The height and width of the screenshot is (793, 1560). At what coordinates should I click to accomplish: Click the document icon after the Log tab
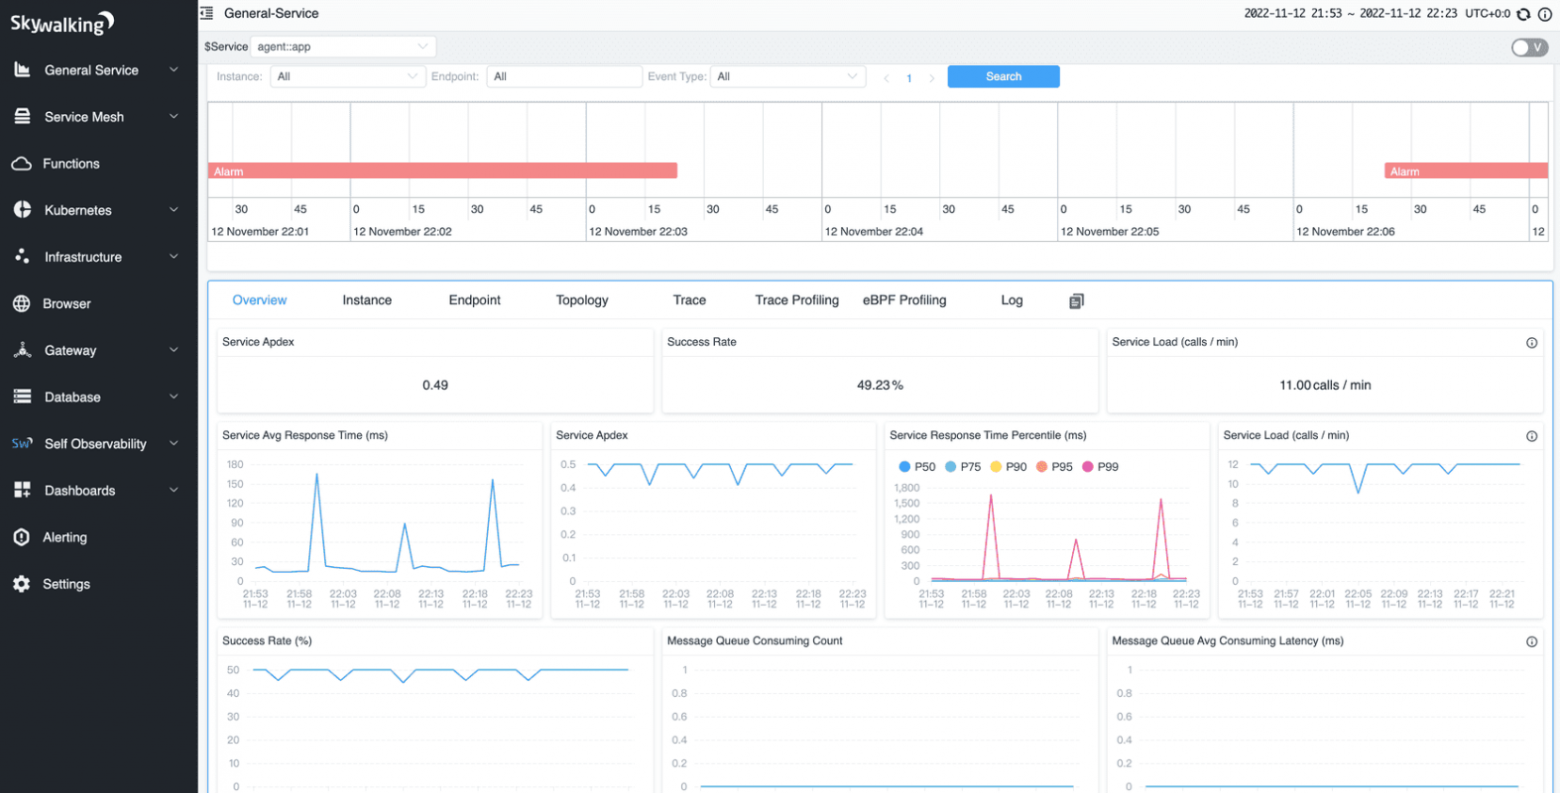point(1076,301)
